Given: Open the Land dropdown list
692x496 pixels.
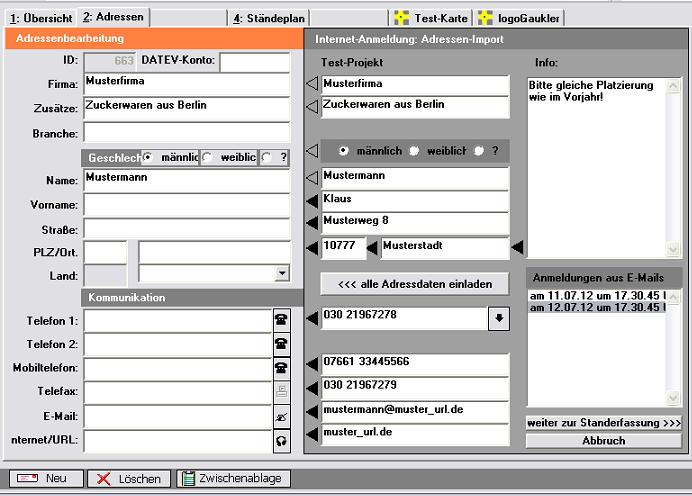Looking at the screenshot, I should (x=282, y=273).
